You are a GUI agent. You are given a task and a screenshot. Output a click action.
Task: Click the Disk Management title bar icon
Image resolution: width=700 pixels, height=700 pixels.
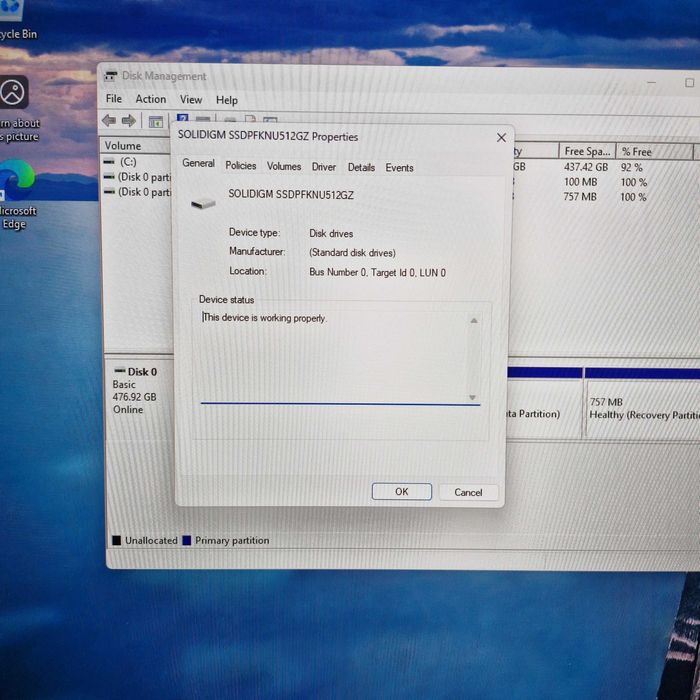(110, 76)
